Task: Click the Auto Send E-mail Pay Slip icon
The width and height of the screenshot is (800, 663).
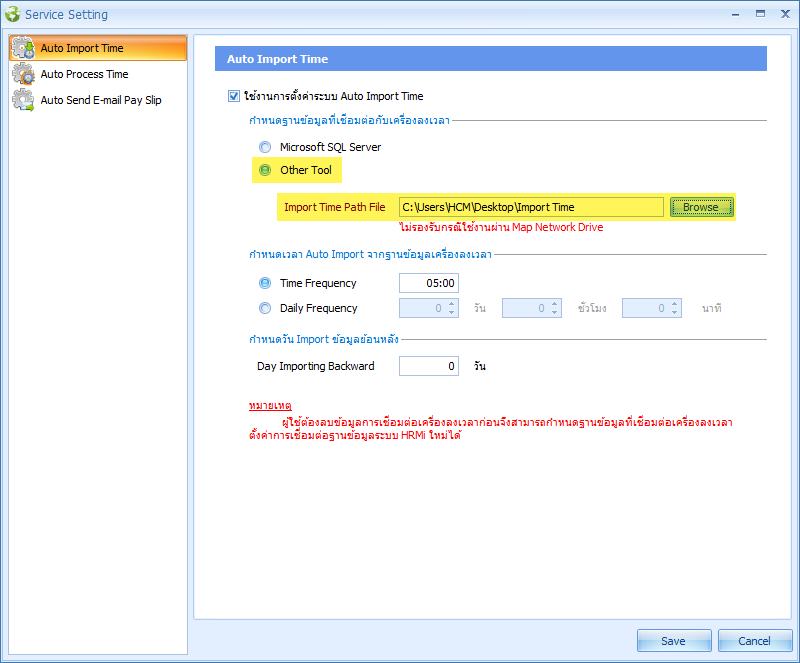Action: point(23,100)
